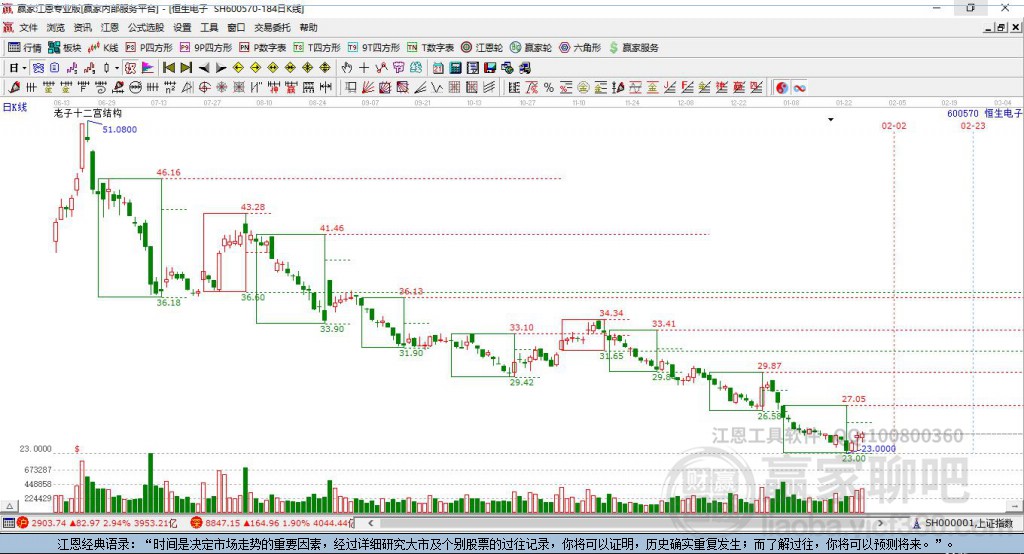Open the 9T四方形 tool
This screenshot has width=1024, height=554.
[374, 48]
